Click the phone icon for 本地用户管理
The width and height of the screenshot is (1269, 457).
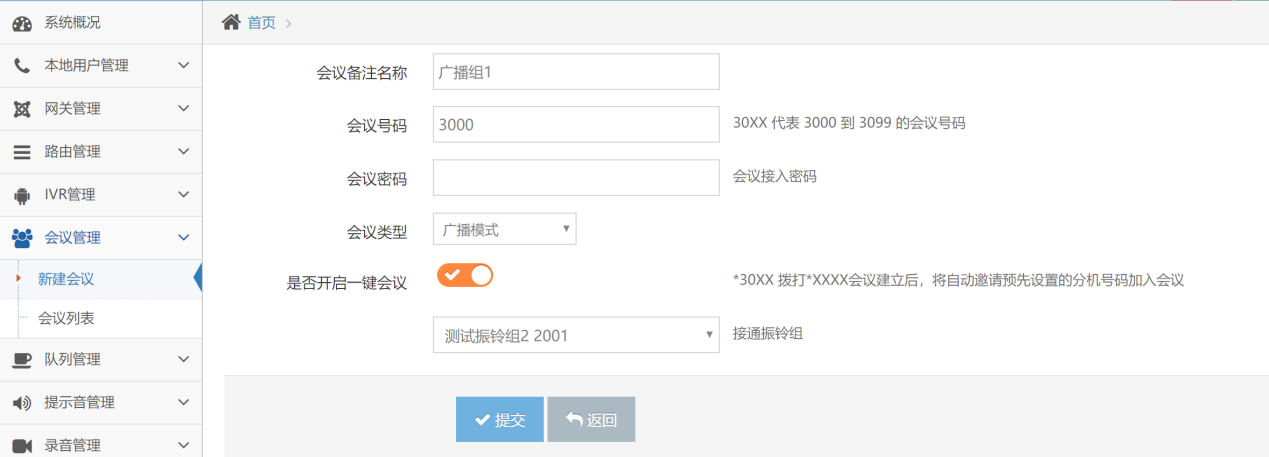(22, 65)
